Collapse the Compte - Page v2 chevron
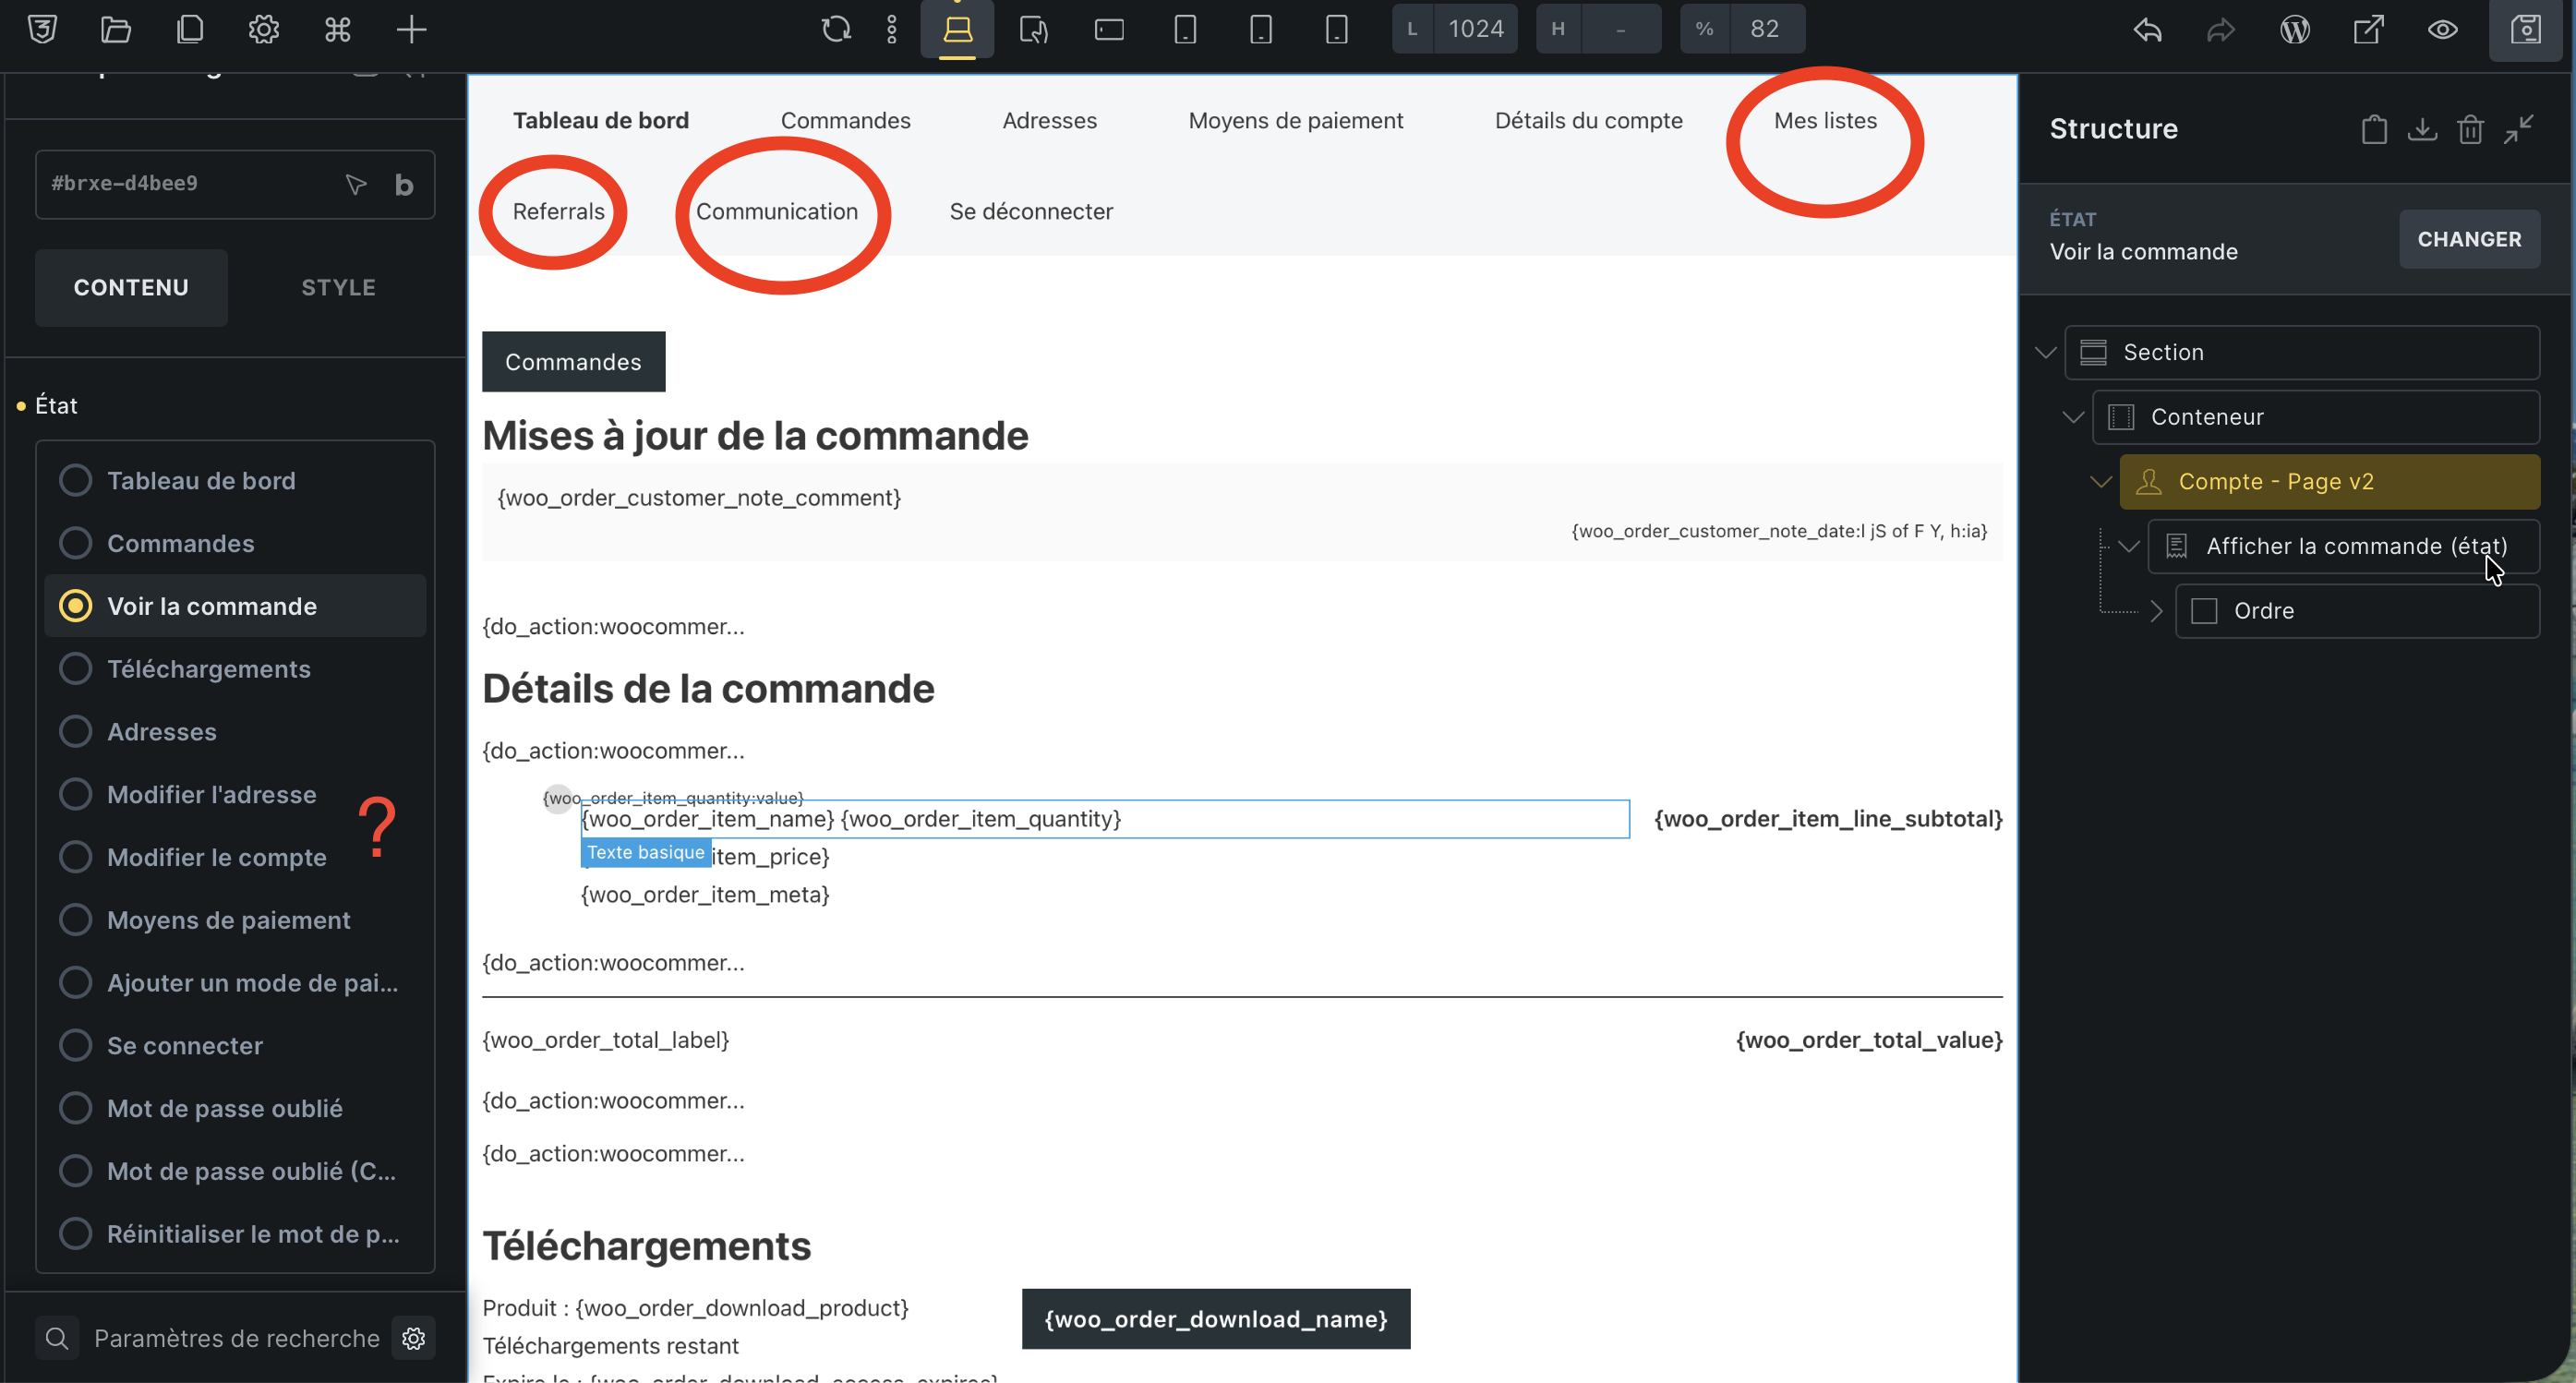The height and width of the screenshot is (1383, 2576). (x=2101, y=482)
